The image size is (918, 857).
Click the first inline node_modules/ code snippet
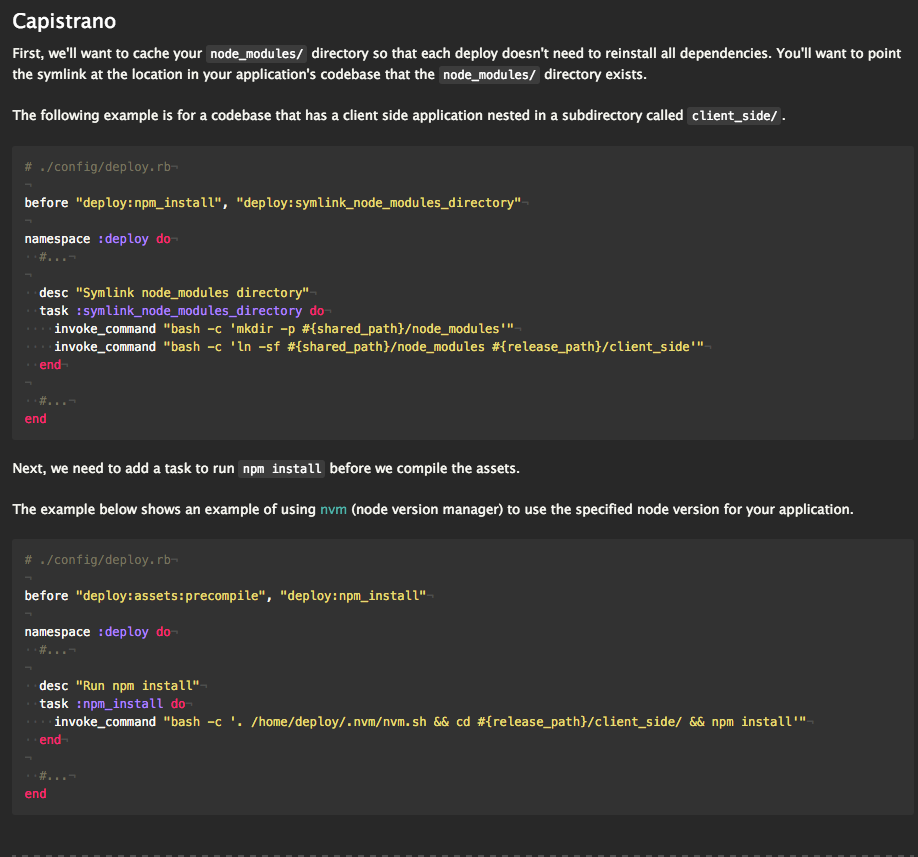256,54
